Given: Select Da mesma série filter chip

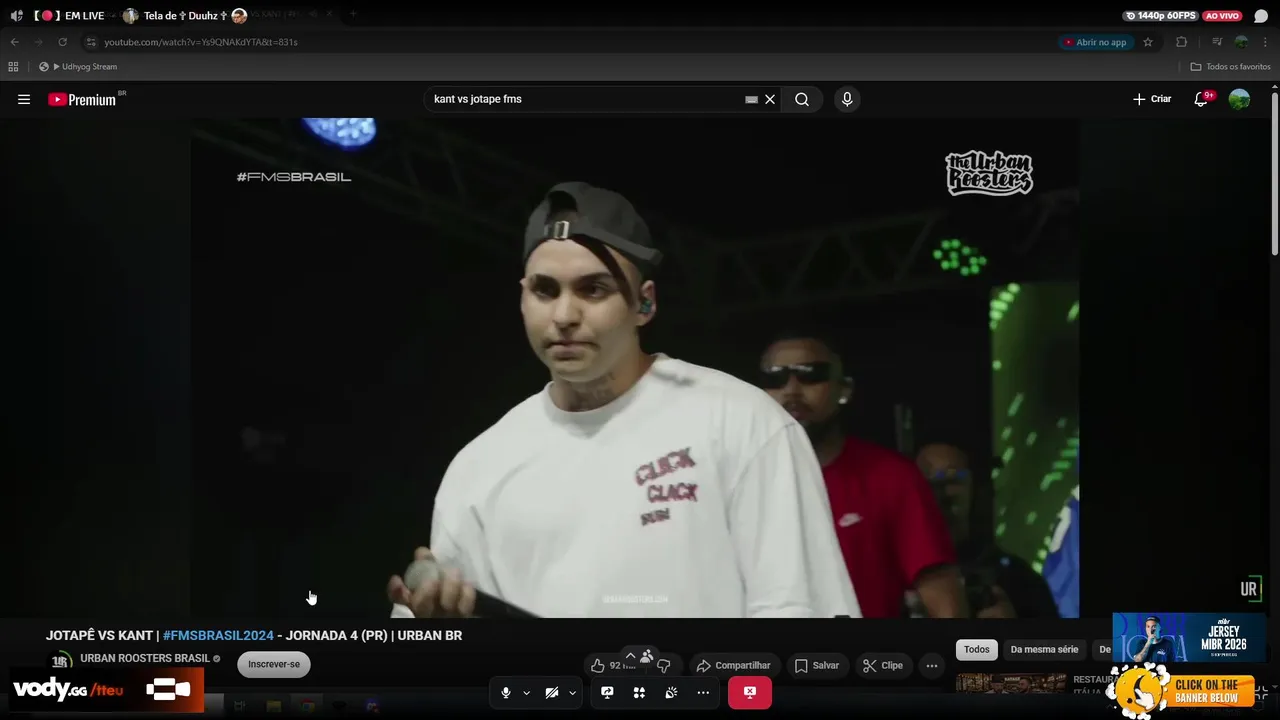Looking at the screenshot, I should (1044, 649).
